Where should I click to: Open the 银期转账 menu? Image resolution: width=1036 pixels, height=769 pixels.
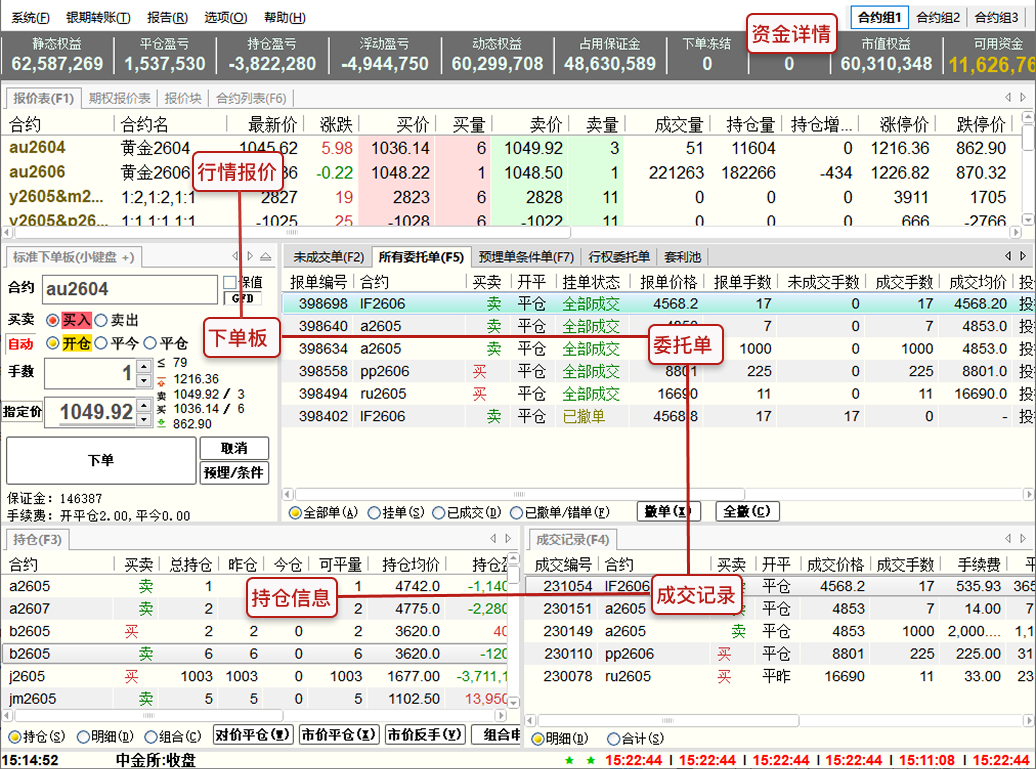(98, 18)
